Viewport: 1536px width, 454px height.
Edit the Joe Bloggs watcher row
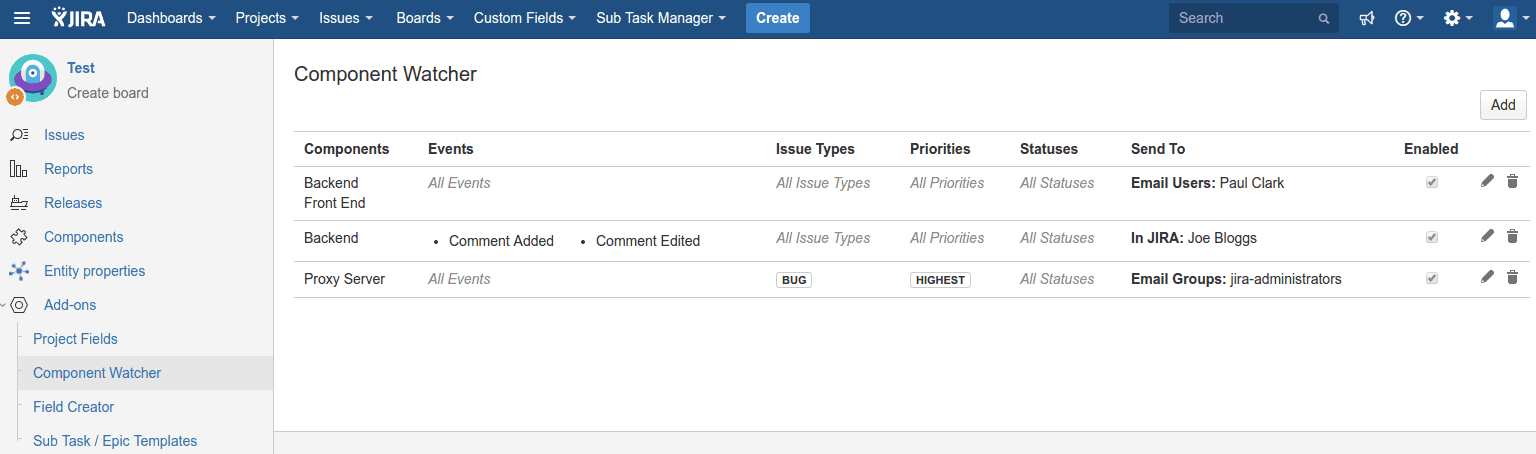click(1488, 236)
